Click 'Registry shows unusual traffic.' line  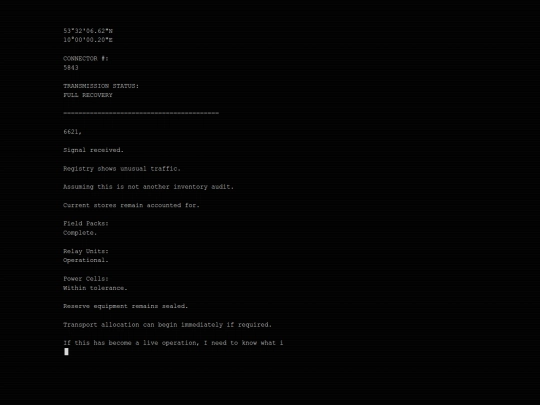[x=122, y=168]
